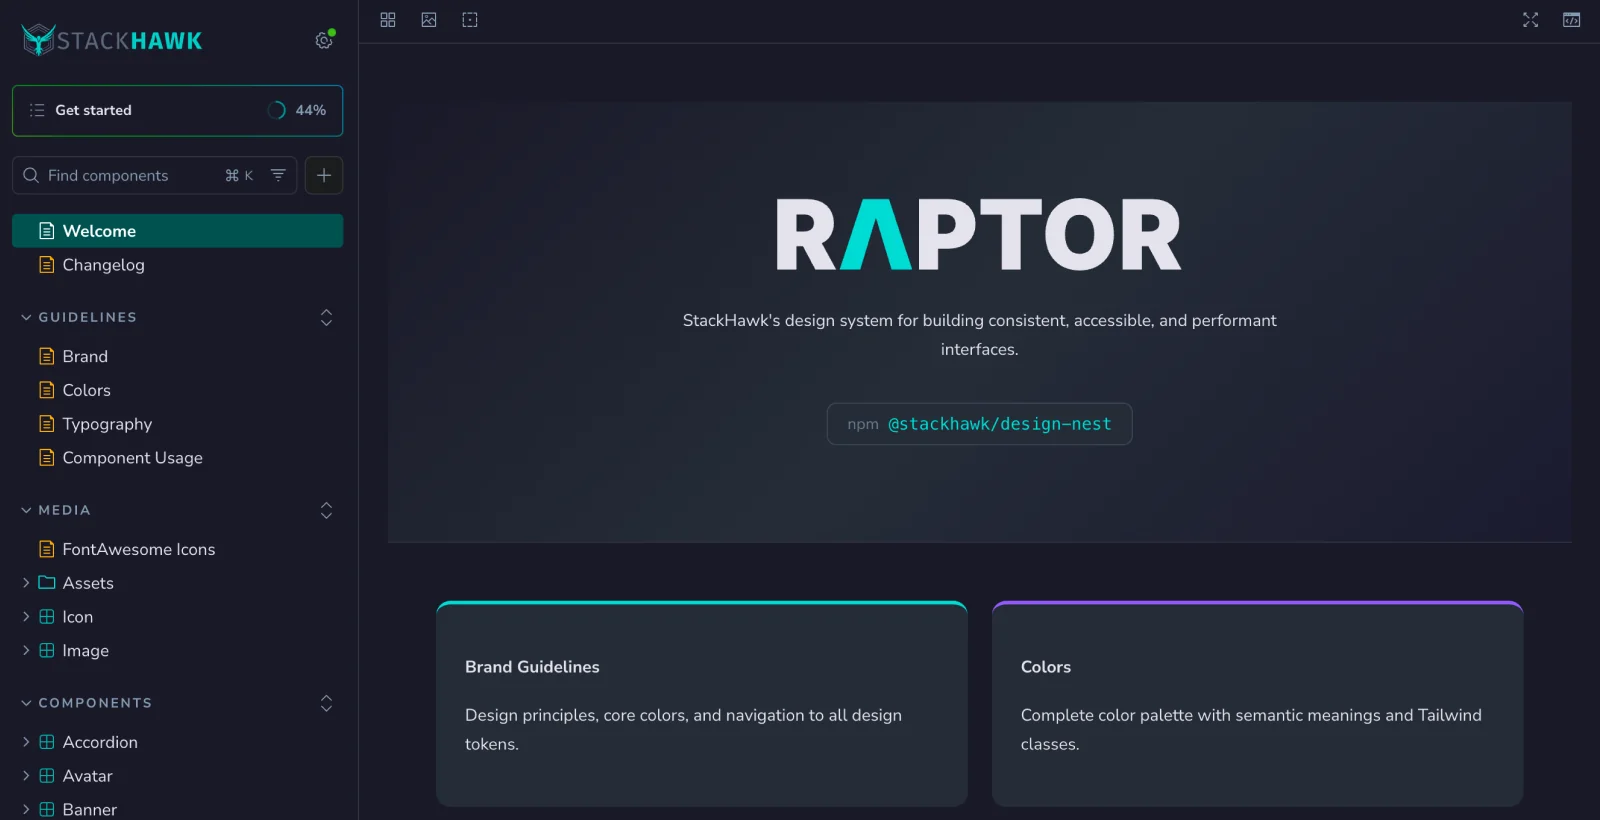Click the Assets folder icon
Image resolution: width=1600 pixels, height=820 pixels.
click(46, 583)
